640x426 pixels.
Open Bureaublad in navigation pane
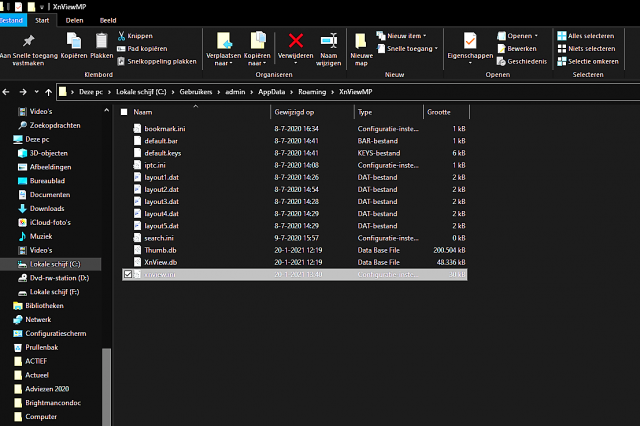(x=41, y=181)
